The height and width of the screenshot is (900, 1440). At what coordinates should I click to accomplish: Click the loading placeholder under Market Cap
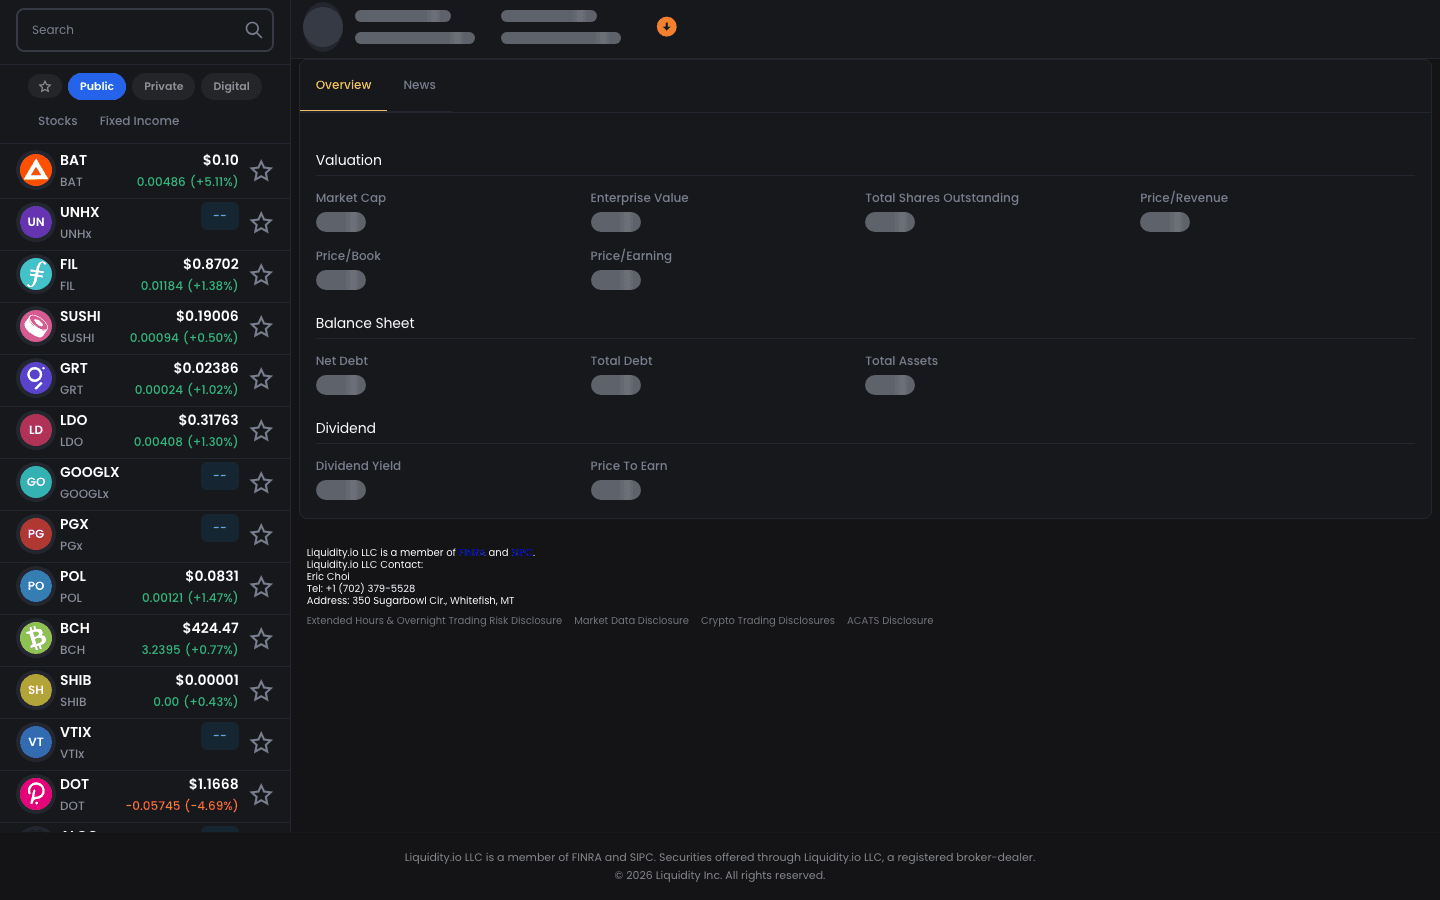[x=340, y=222]
